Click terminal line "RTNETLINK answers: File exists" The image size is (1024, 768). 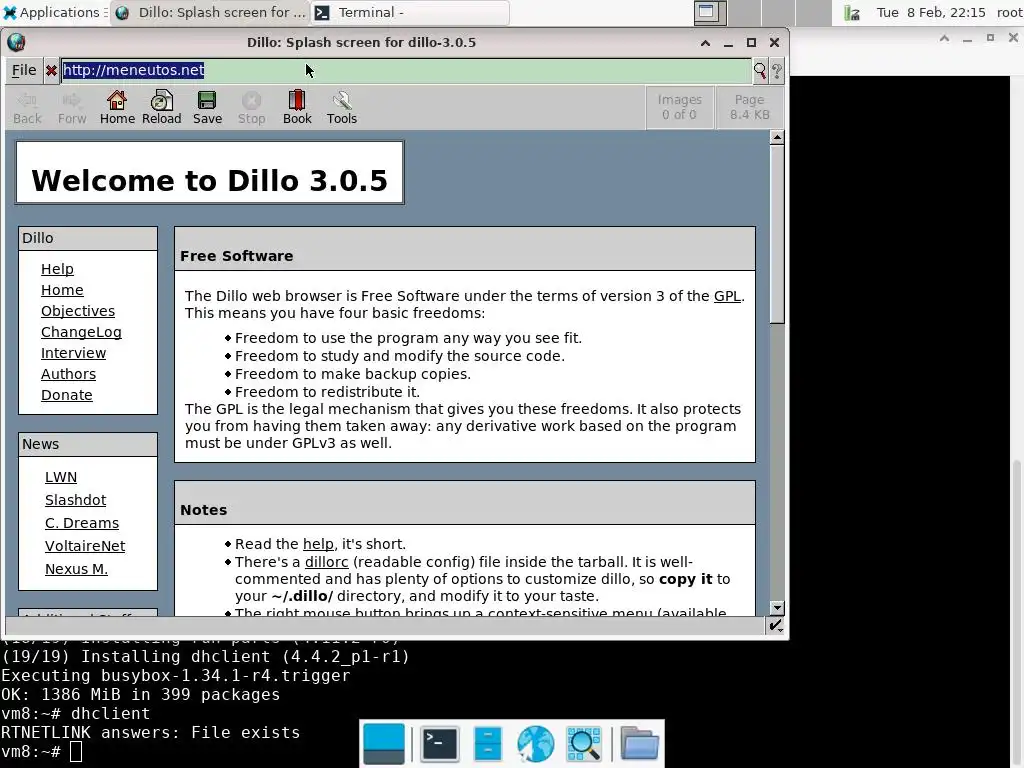[150, 733]
